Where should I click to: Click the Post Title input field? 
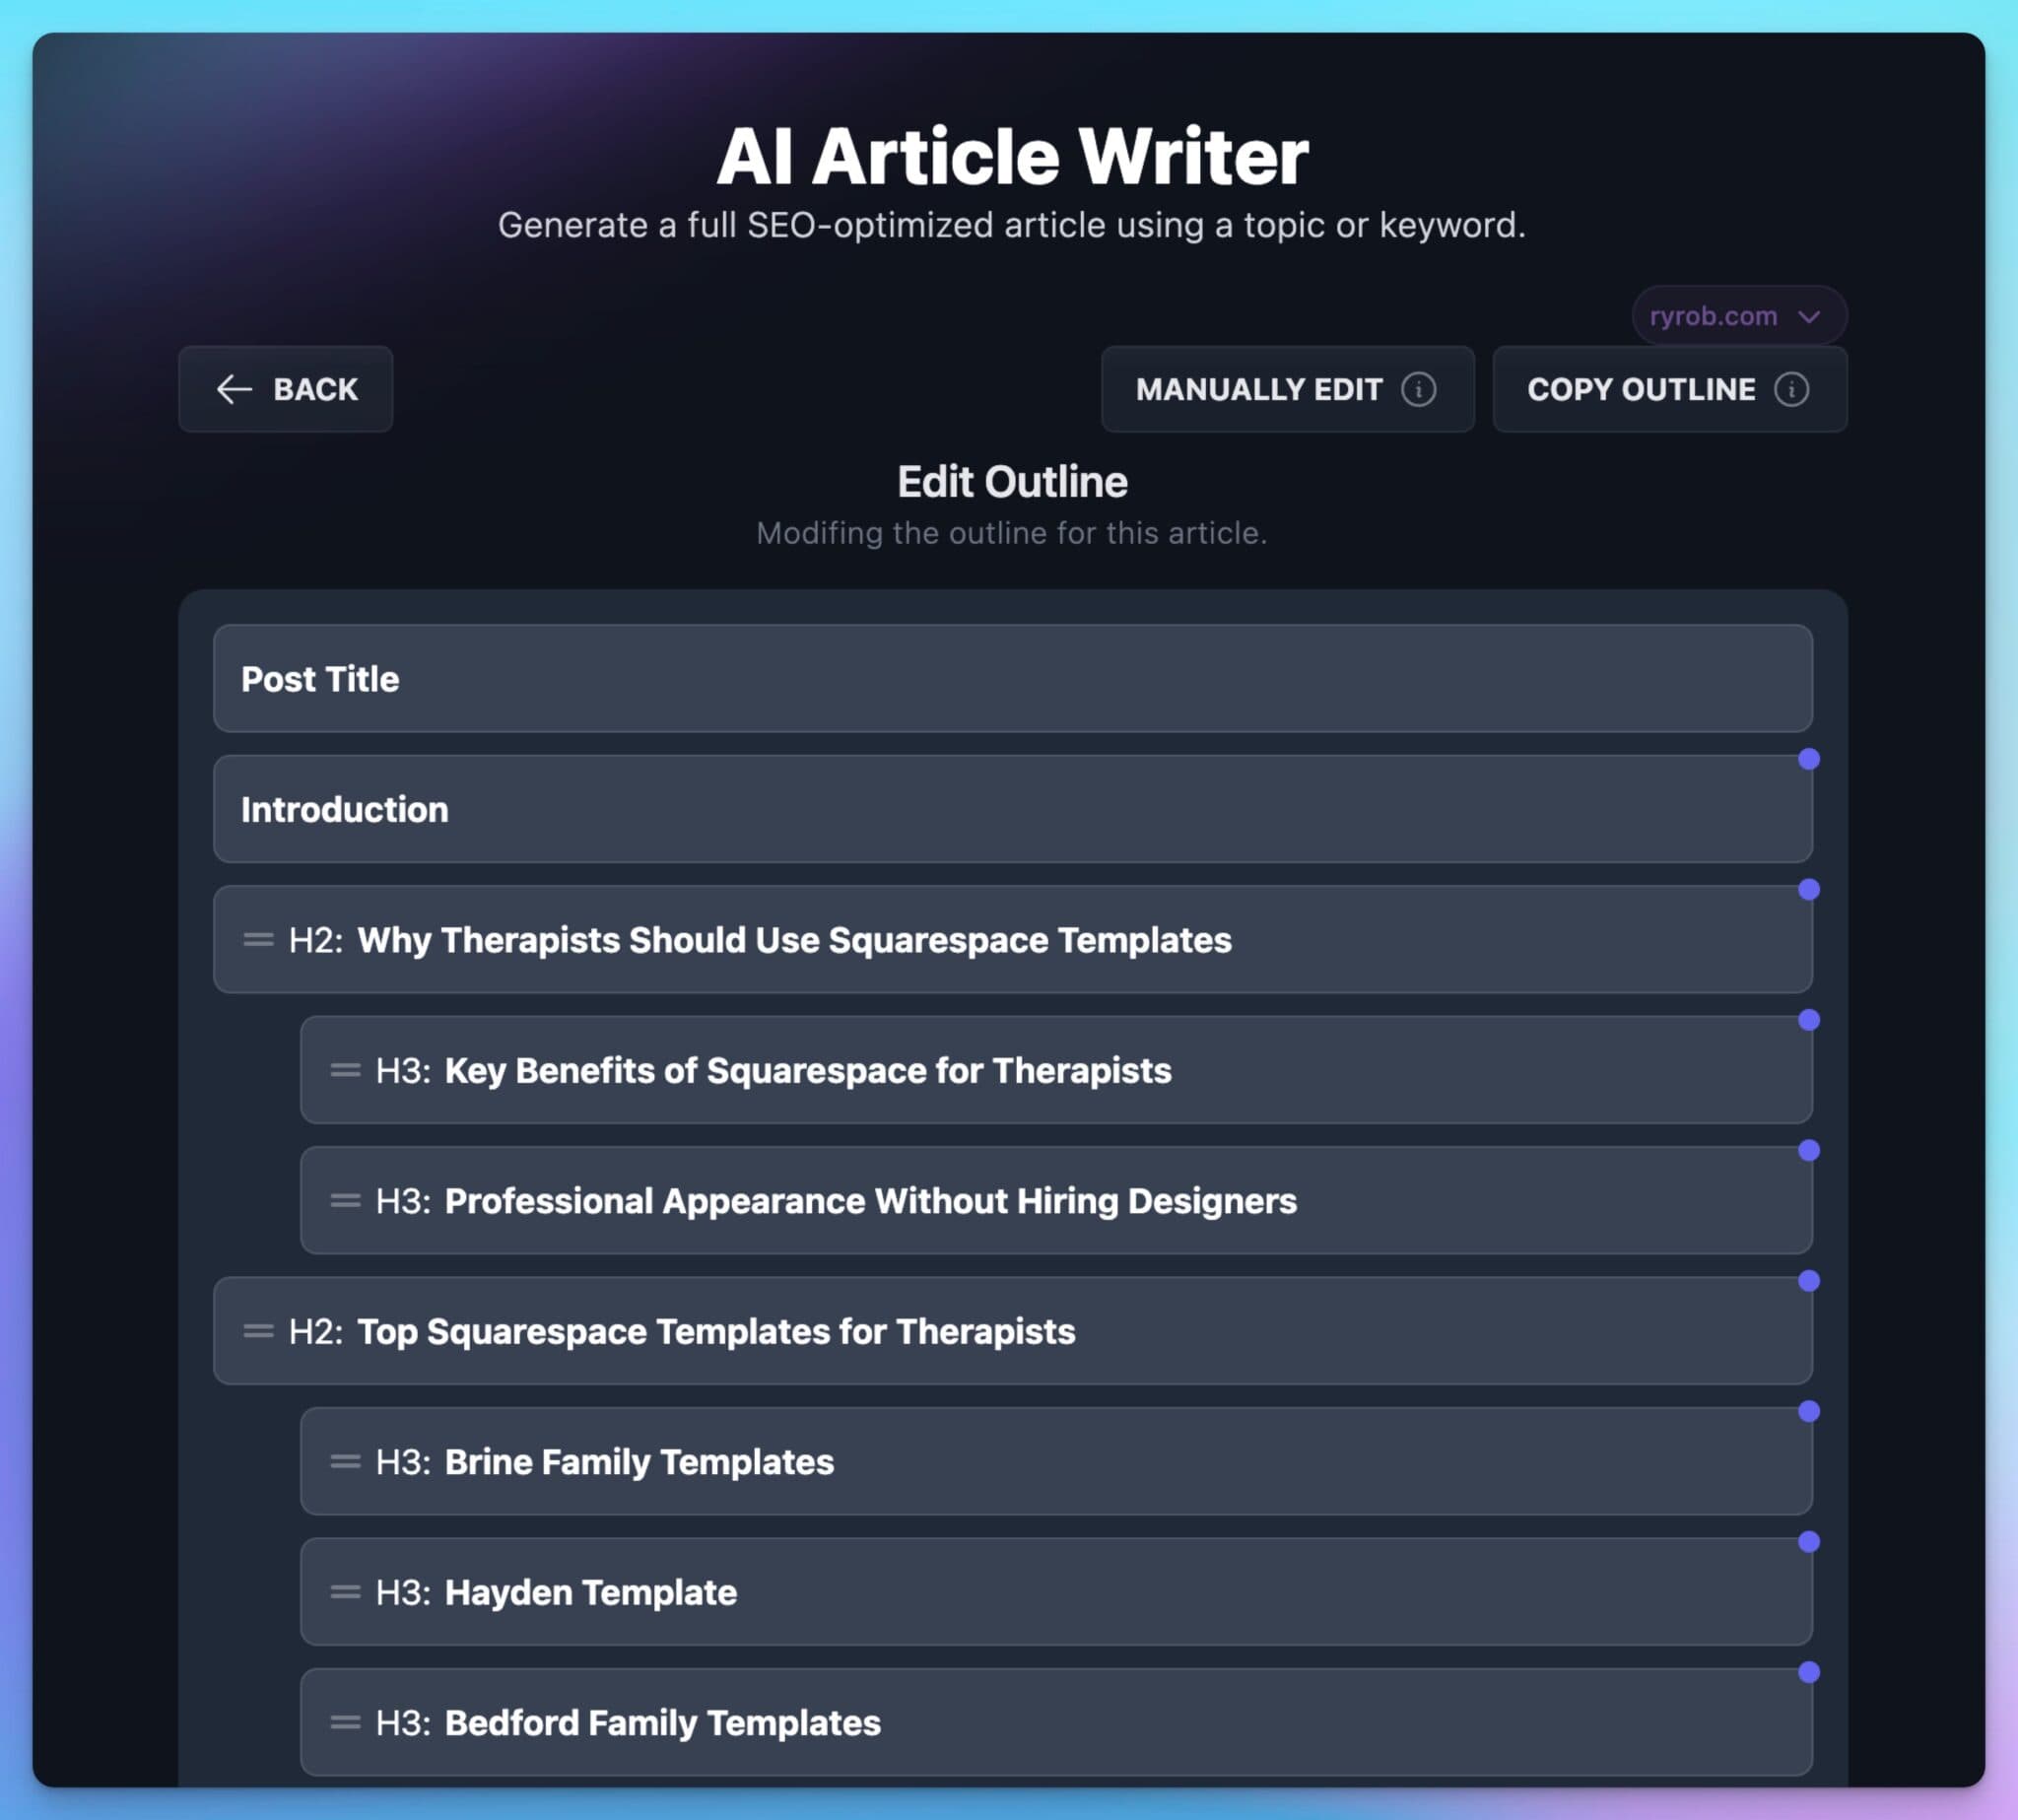[1011, 679]
